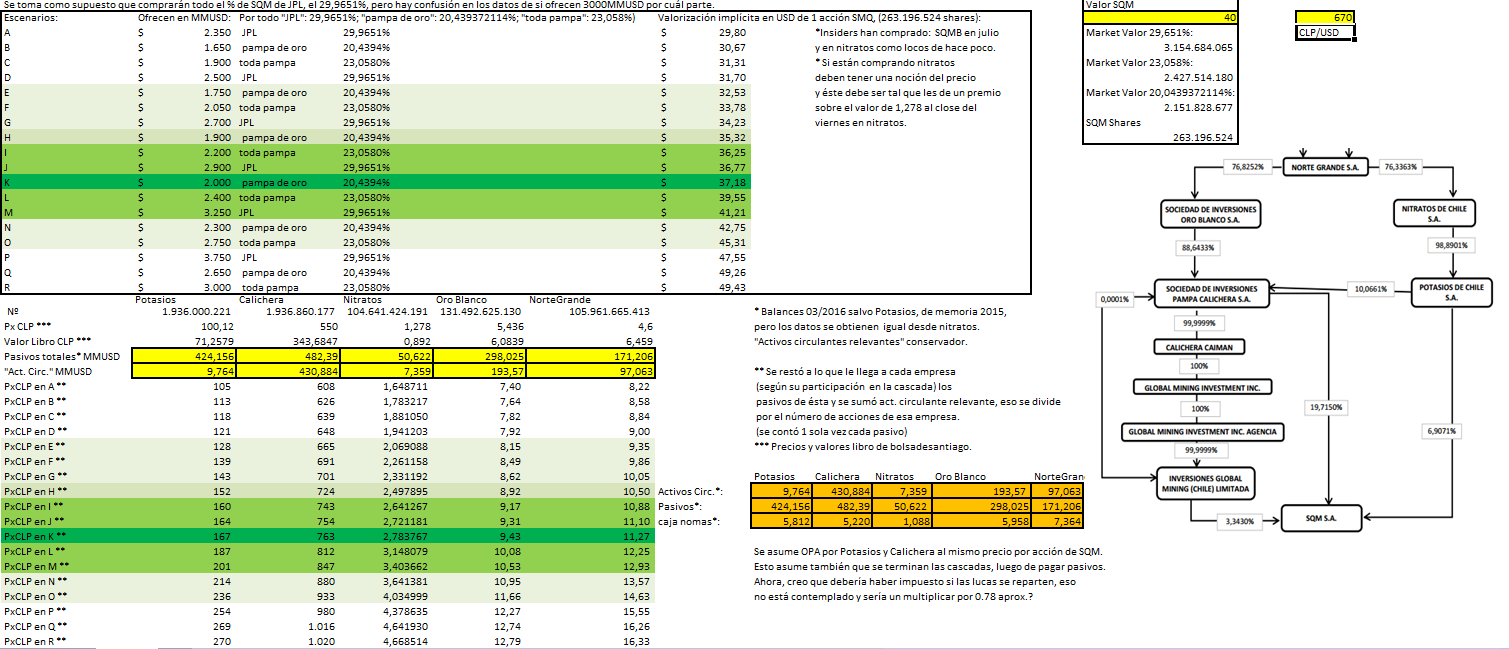1509x649 pixels.
Task: Click the Global Mining Investment Inc. Agencia box
Action: point(1204,432)
